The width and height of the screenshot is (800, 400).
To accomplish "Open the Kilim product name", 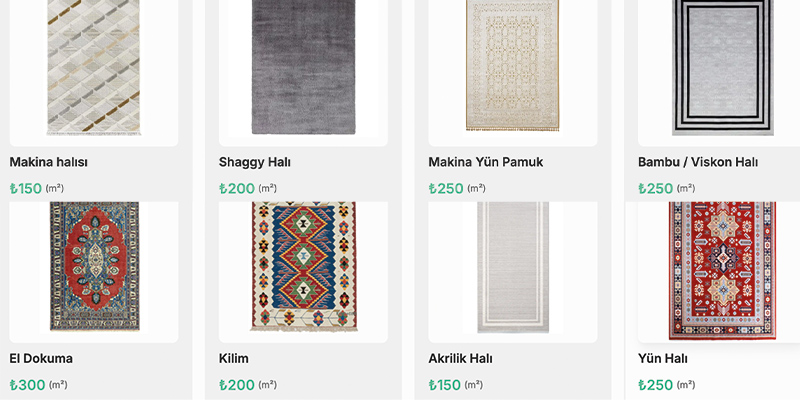I will [x=234, y=359].
